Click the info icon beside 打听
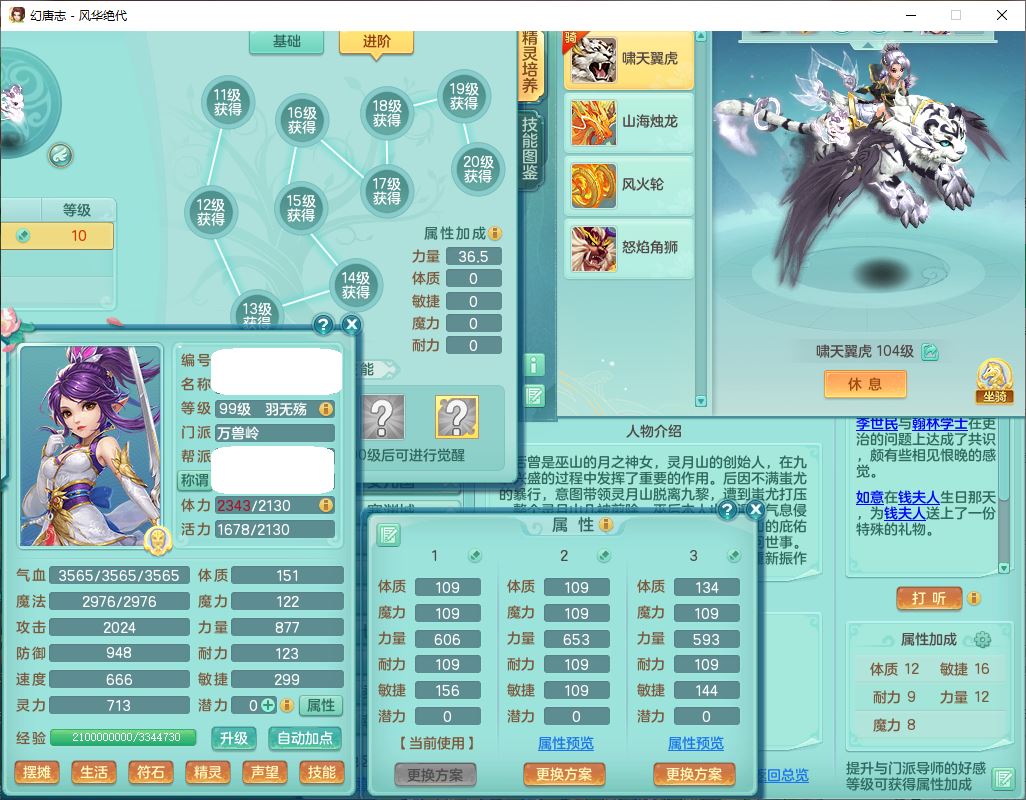Image resolution: width=1026 pixels, height=800 pixels. click(973, 598)
